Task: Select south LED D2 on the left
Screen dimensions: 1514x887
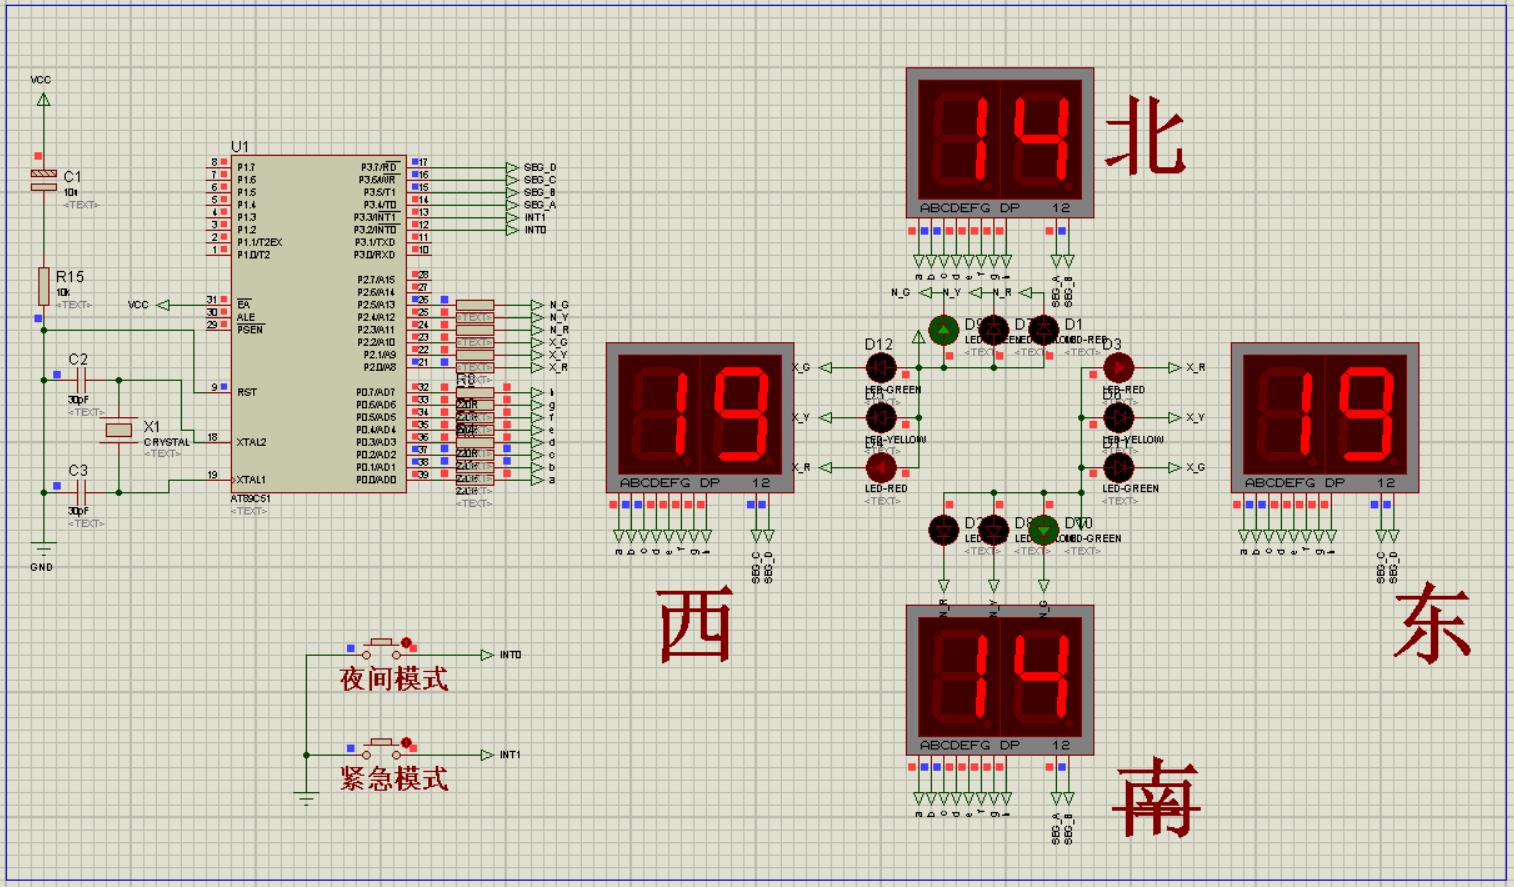Action: click(x=943, y=530)
